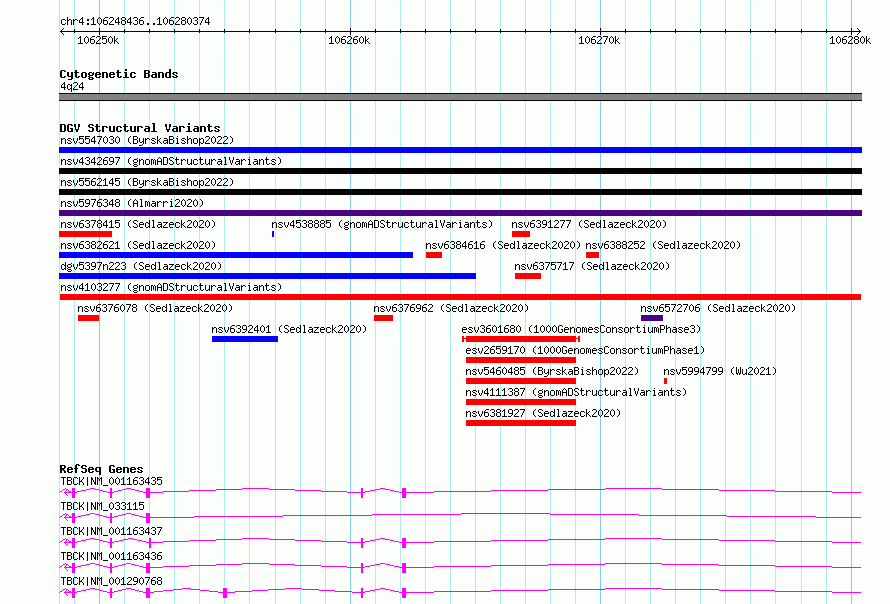Select the TBCK|NM_033115 transcript label
The image size is (890, 604).
coord(103,506)
